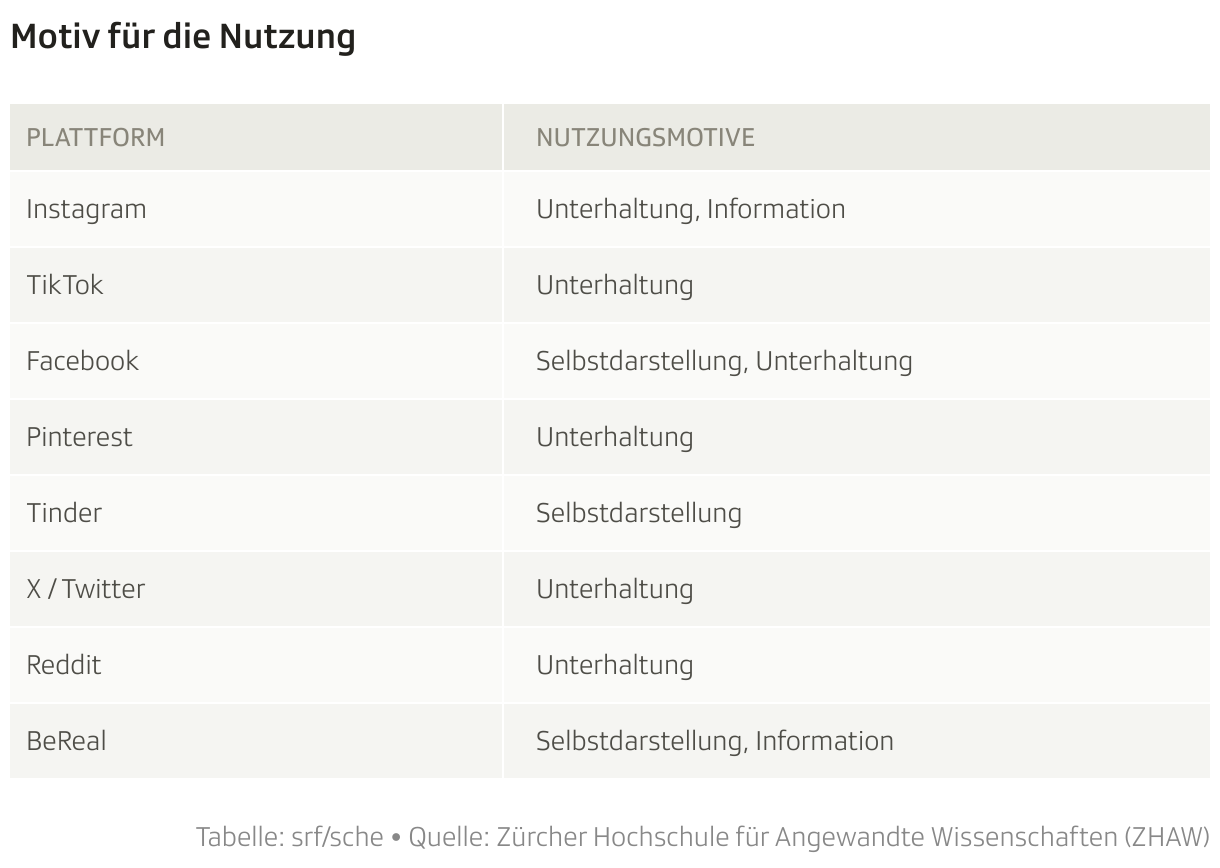Click the Reddit row label
Image resolution: width=1220 pixels, height=868 pixels.
pyautogui.click(x=256, y=665)
